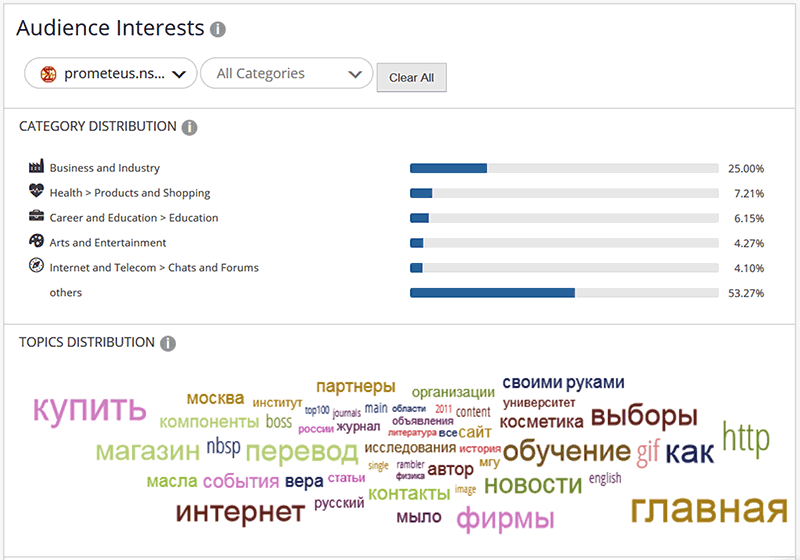The height and width of the screenshot is (560, 800).
Task: Click the prometeus site favicon
Action: click(x=48, y=74)
